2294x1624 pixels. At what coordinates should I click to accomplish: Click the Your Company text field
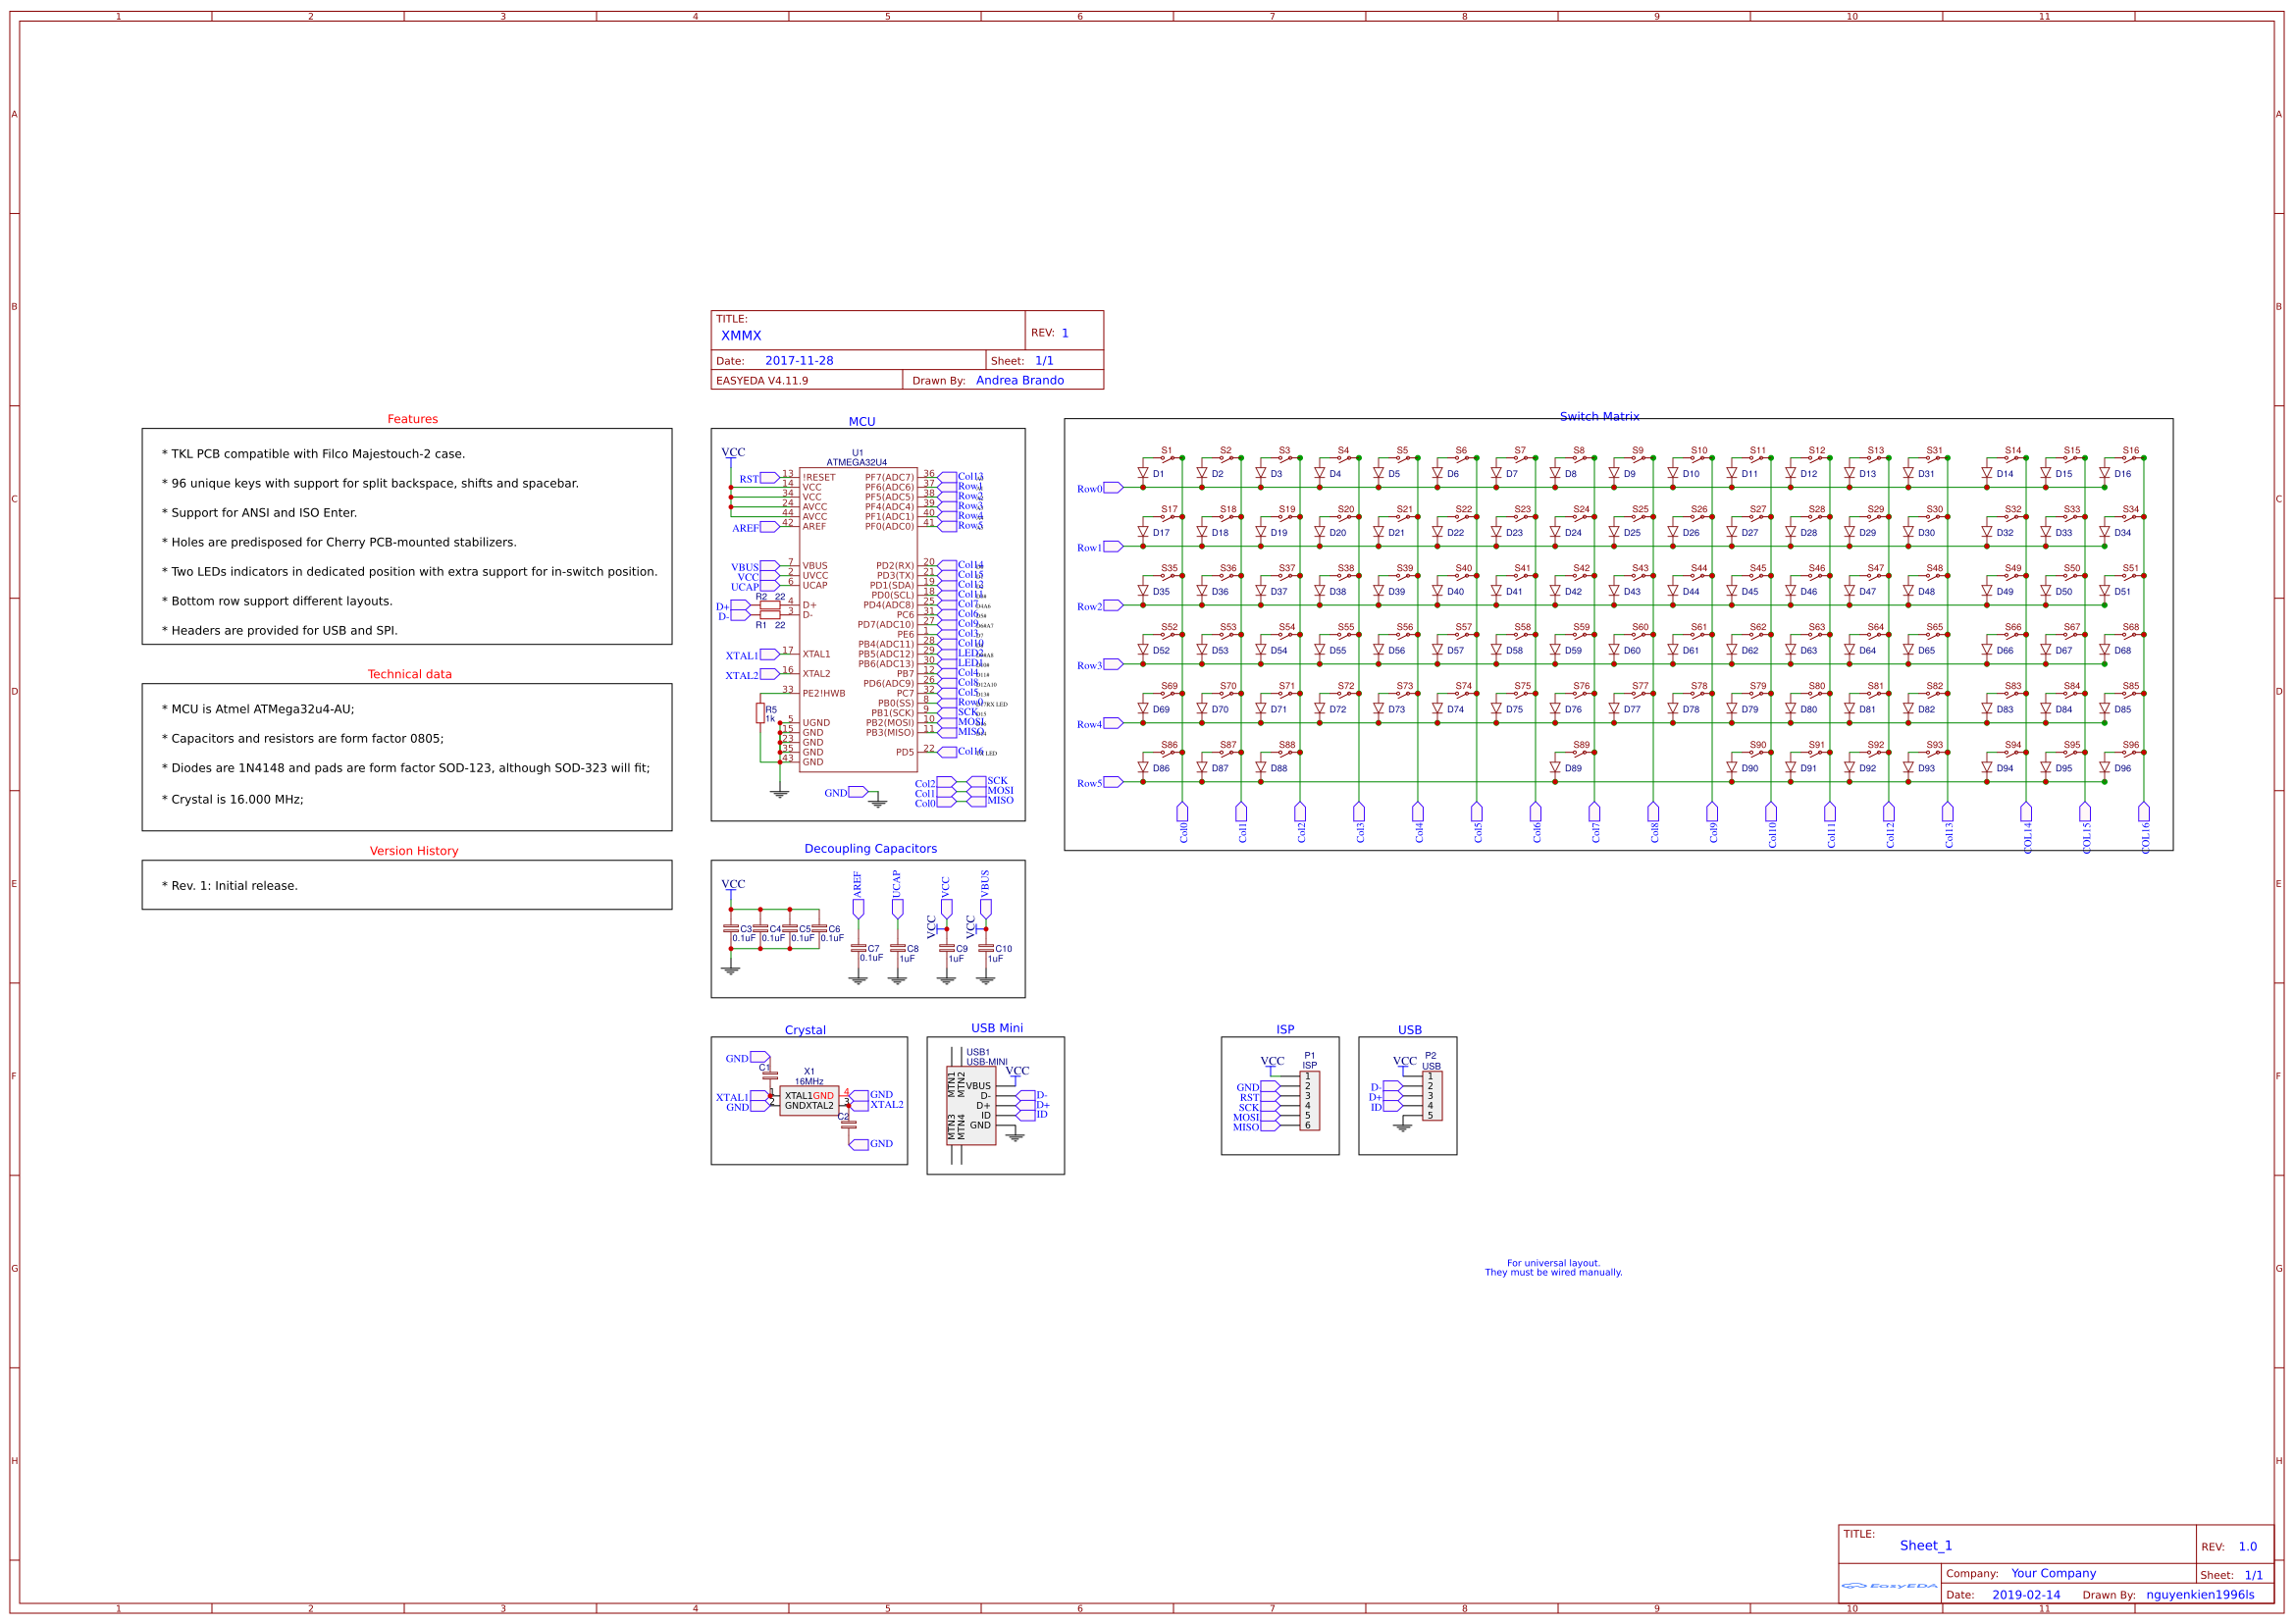(x=2053, y=1574)
